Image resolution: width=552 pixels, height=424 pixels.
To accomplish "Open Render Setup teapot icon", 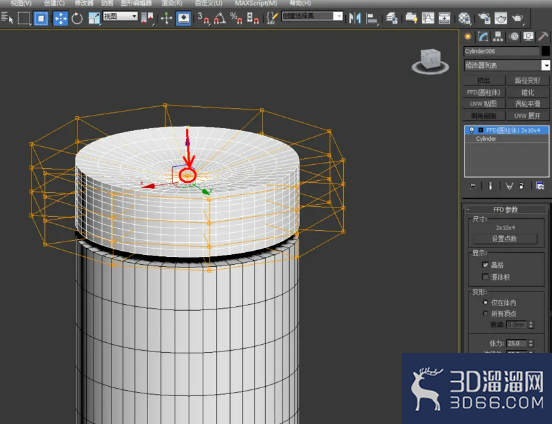I will (484, 18).
